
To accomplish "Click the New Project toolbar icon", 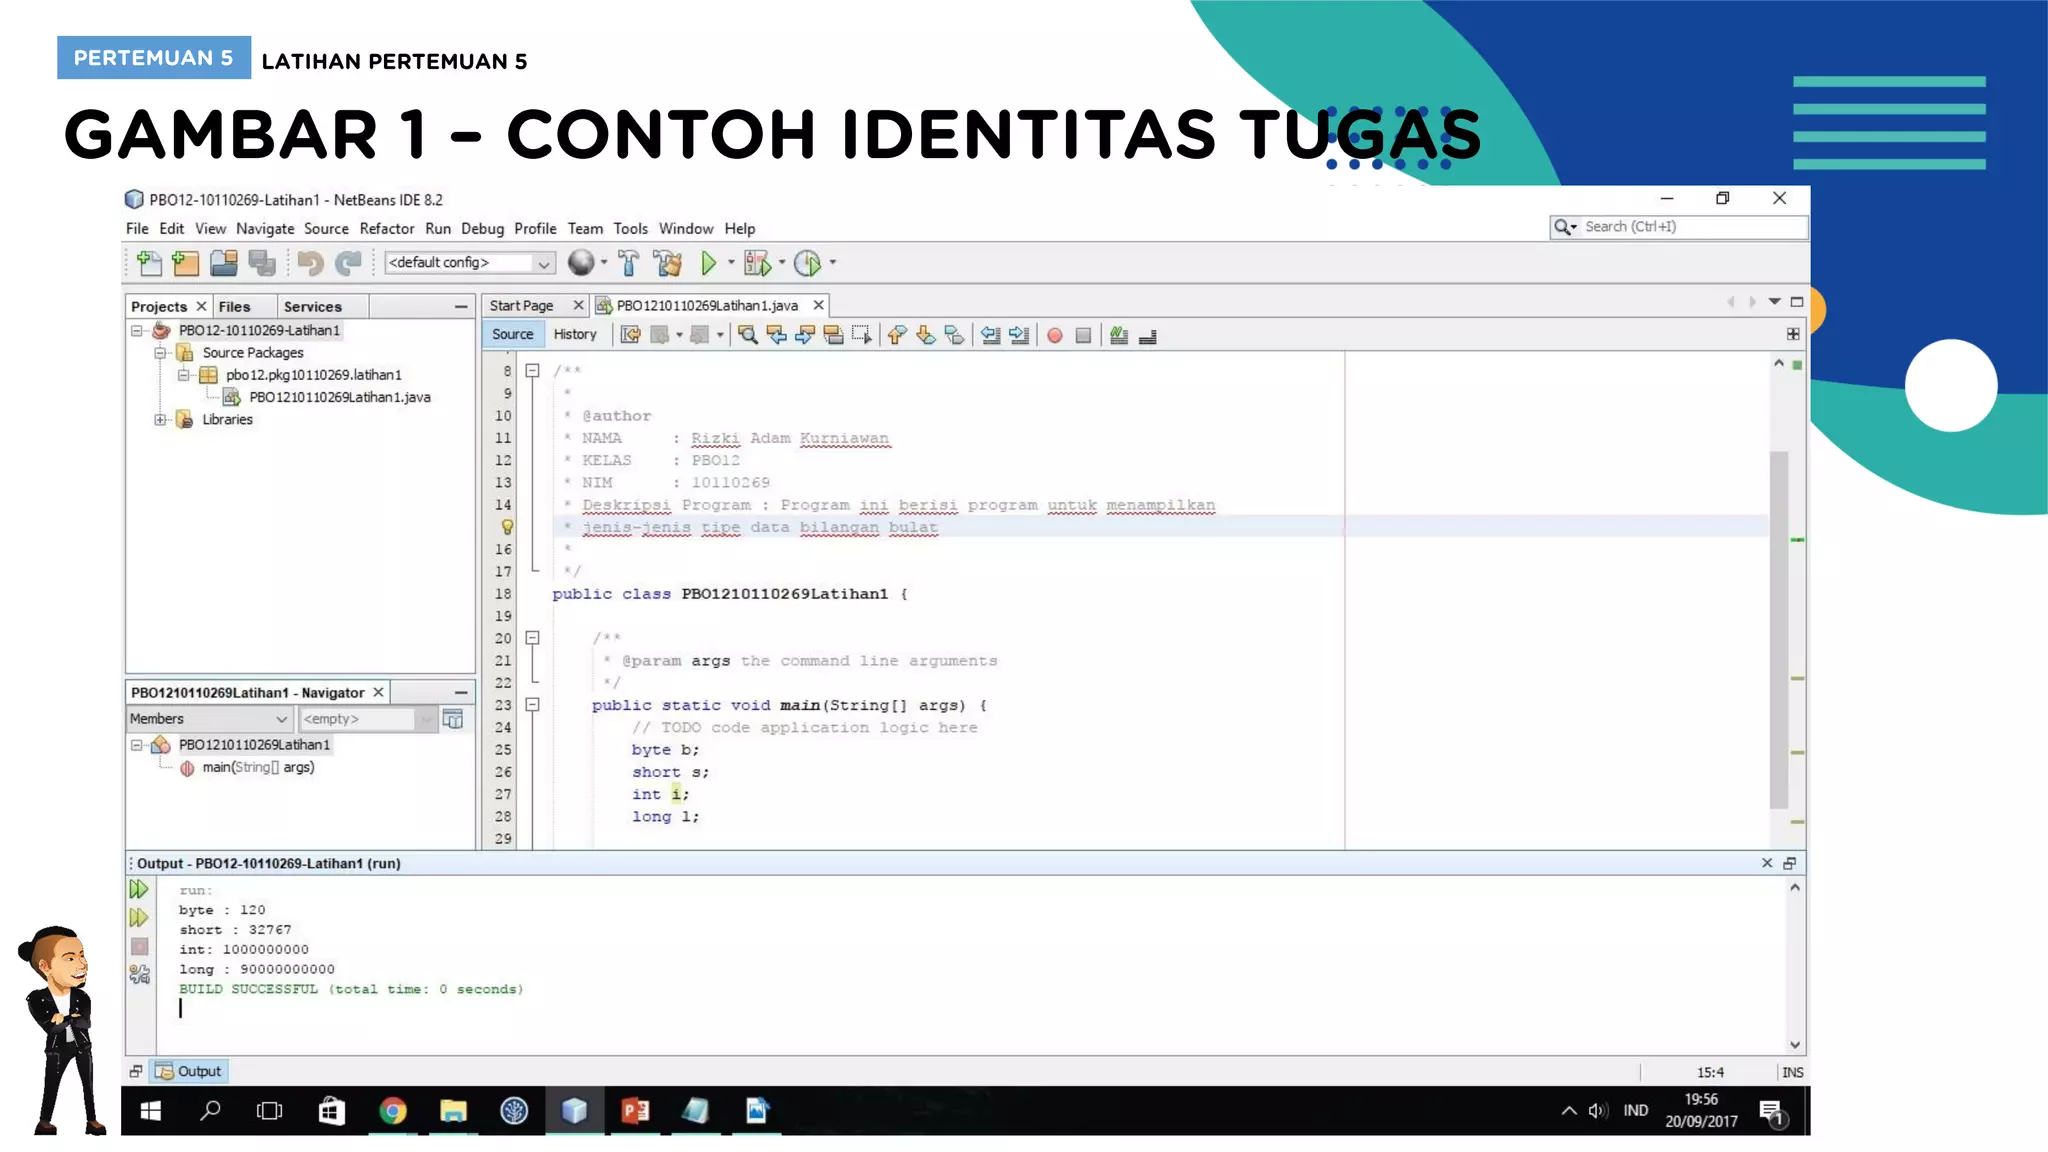I will pyautogui.click(x=186, y=263).
